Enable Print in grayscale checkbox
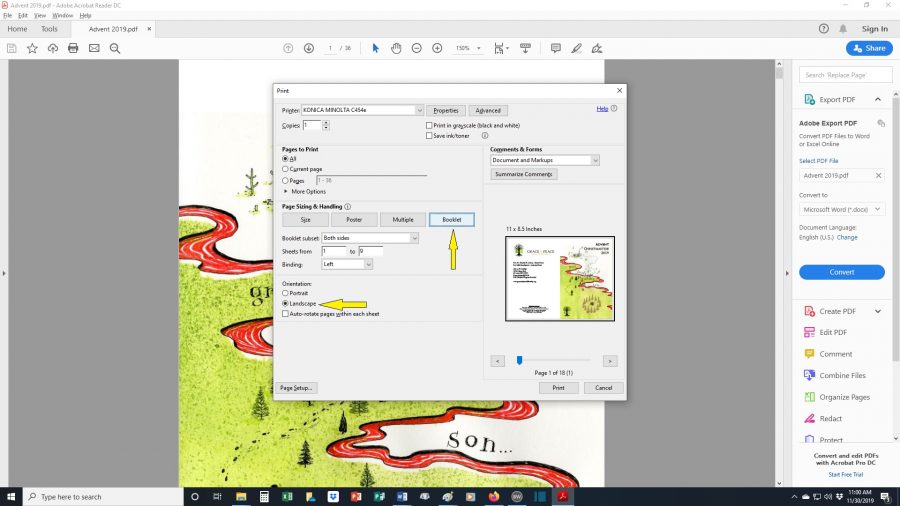This screenshot has height=506, width=900. (x=429, y=126)
